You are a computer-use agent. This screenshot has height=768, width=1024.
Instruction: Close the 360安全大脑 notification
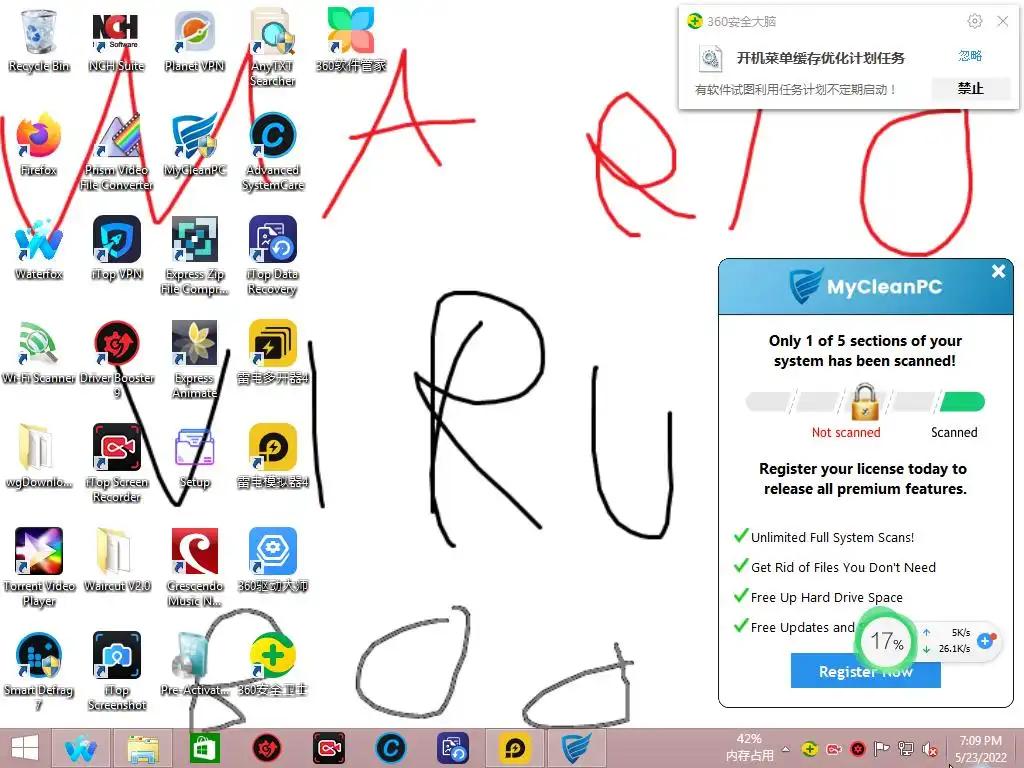pyautogui.click(x=1002, y=22)
